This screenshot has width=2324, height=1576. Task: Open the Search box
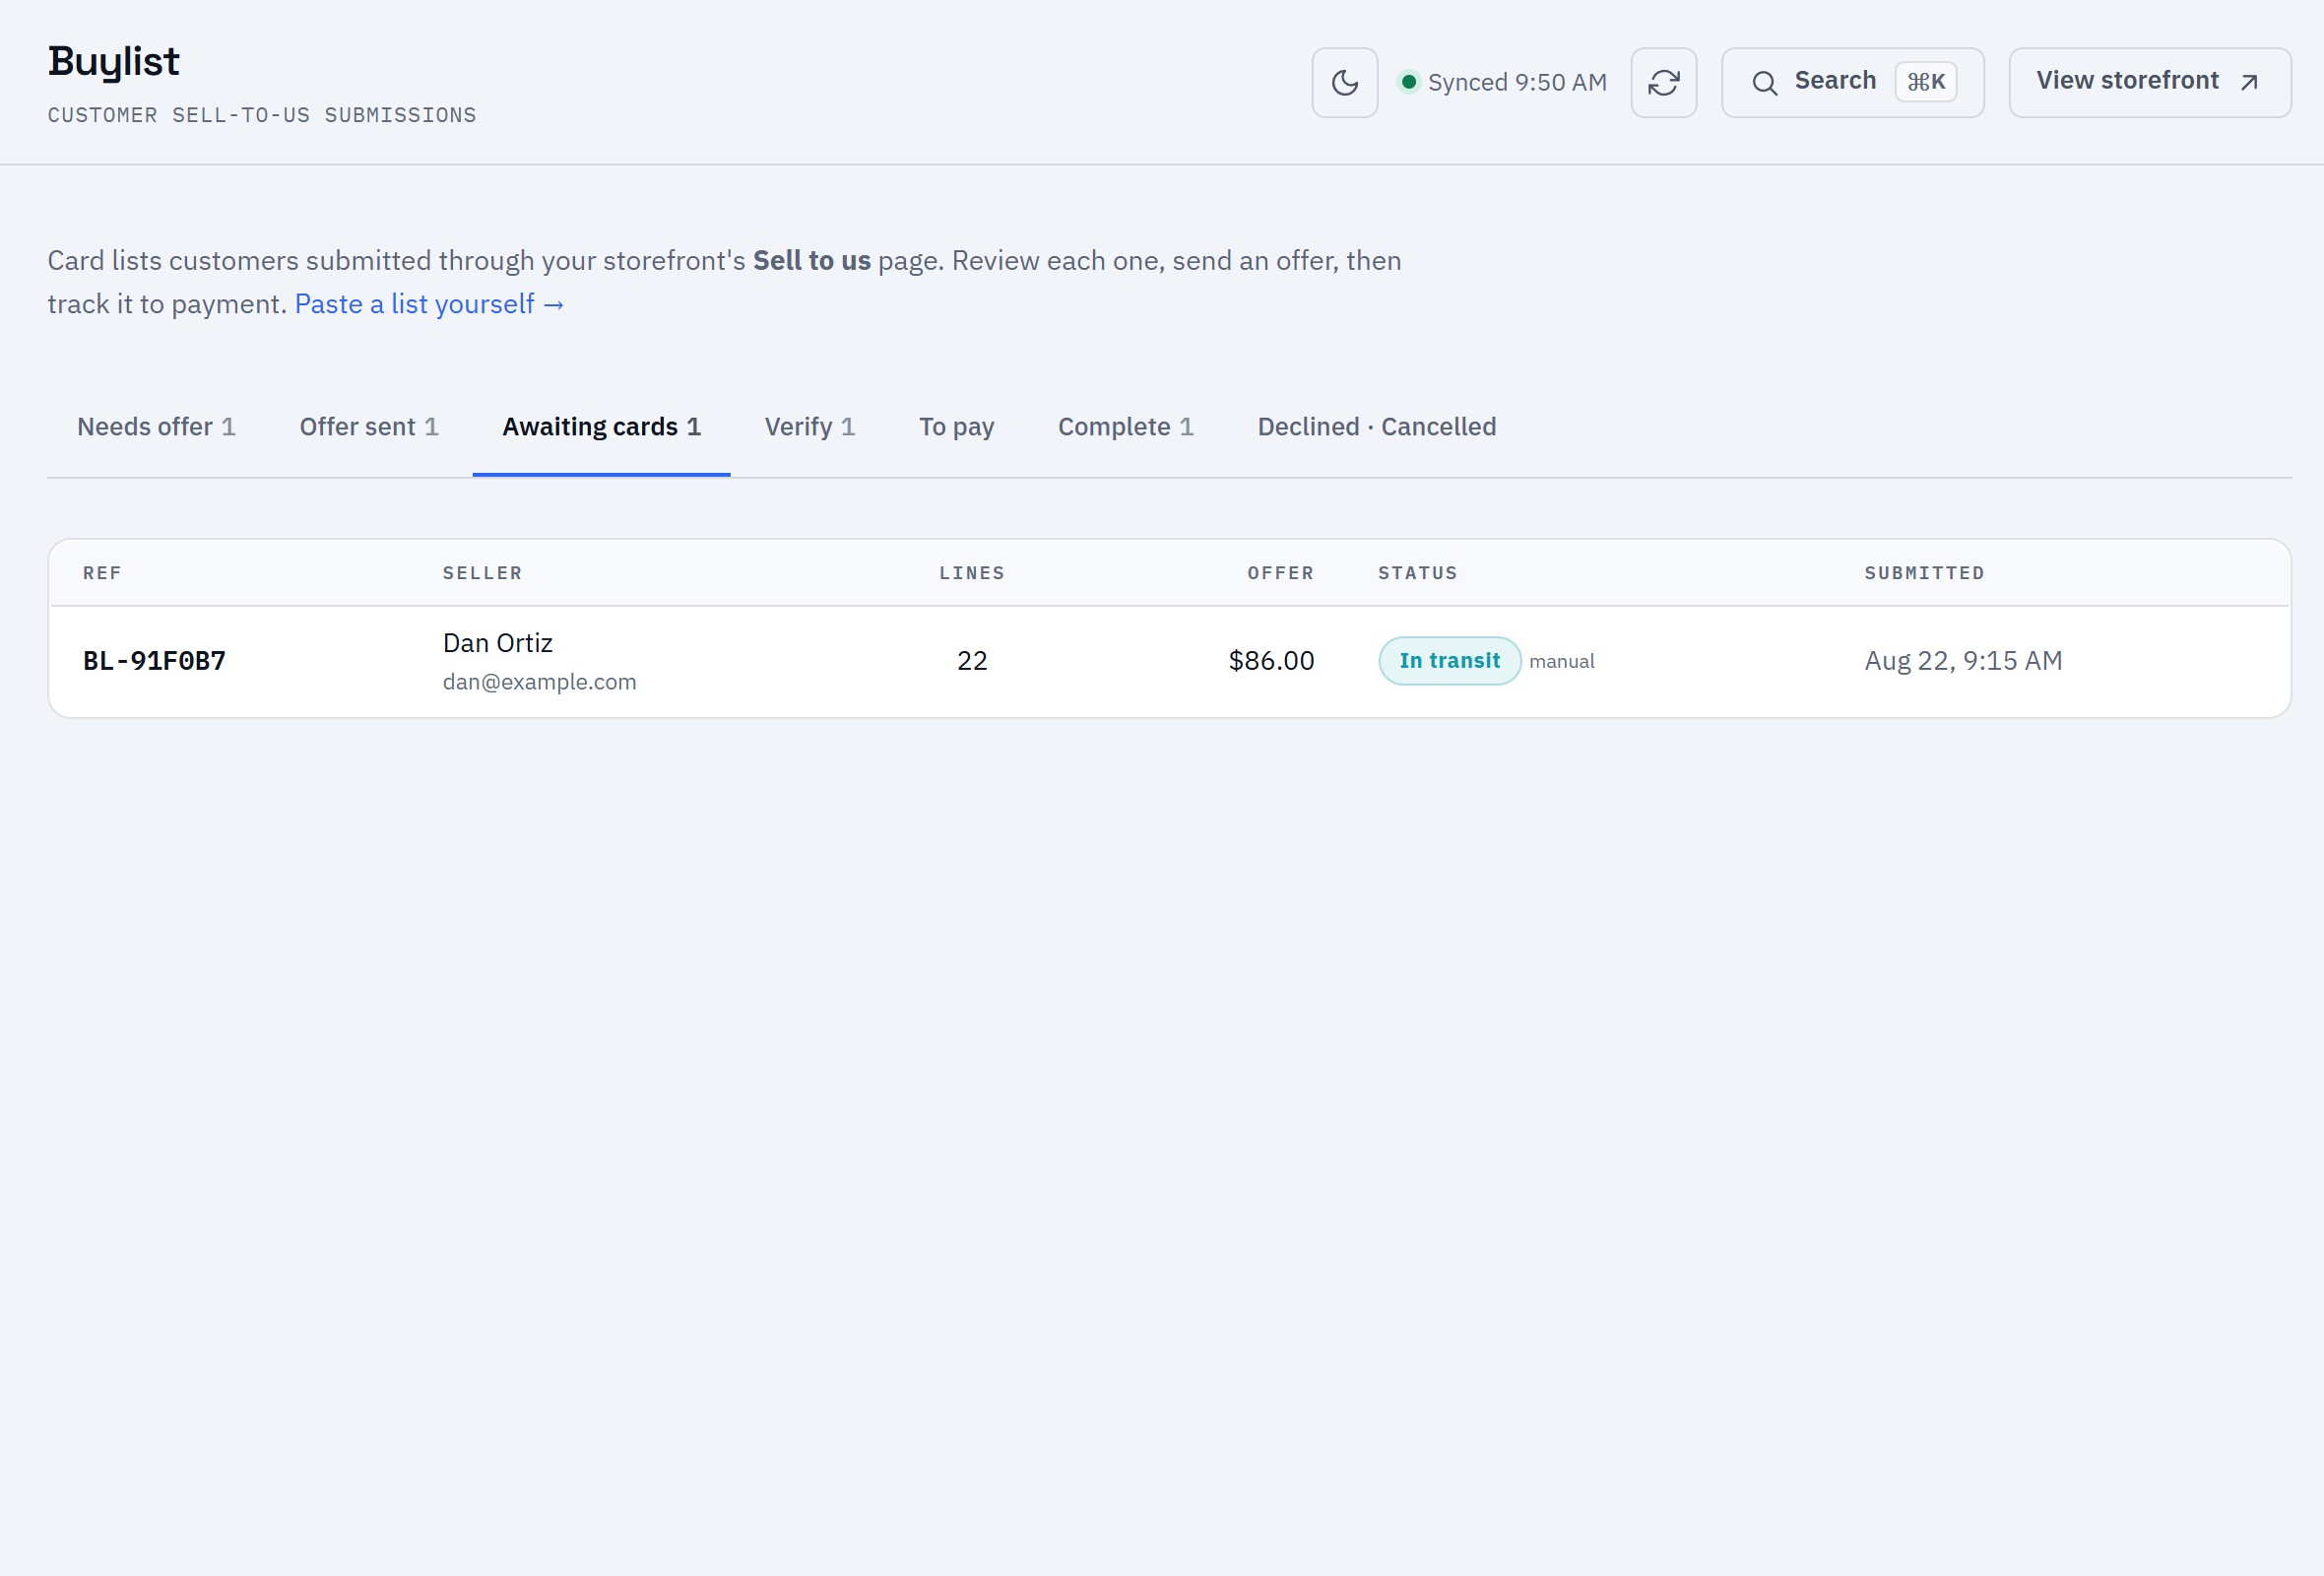tap(1852, 83)
